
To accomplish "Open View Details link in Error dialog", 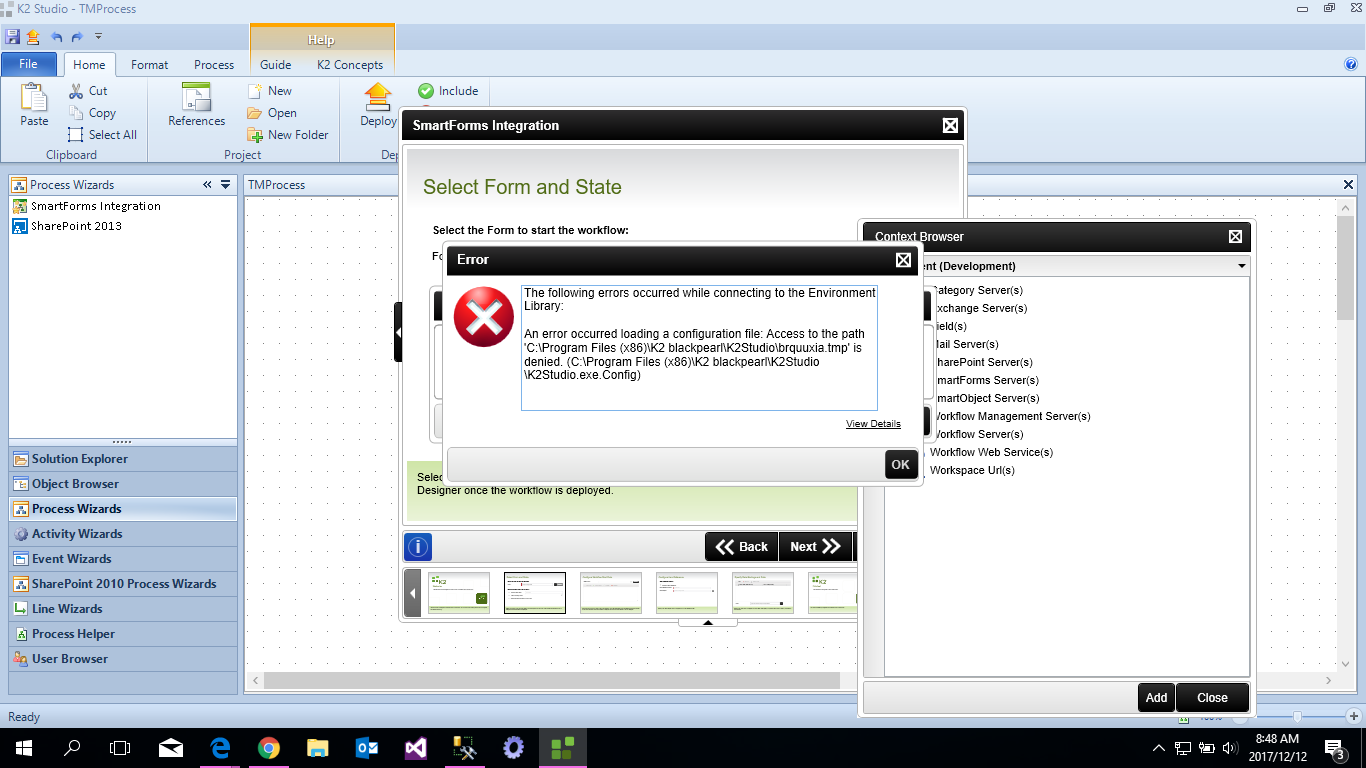I will coord(873,424).
